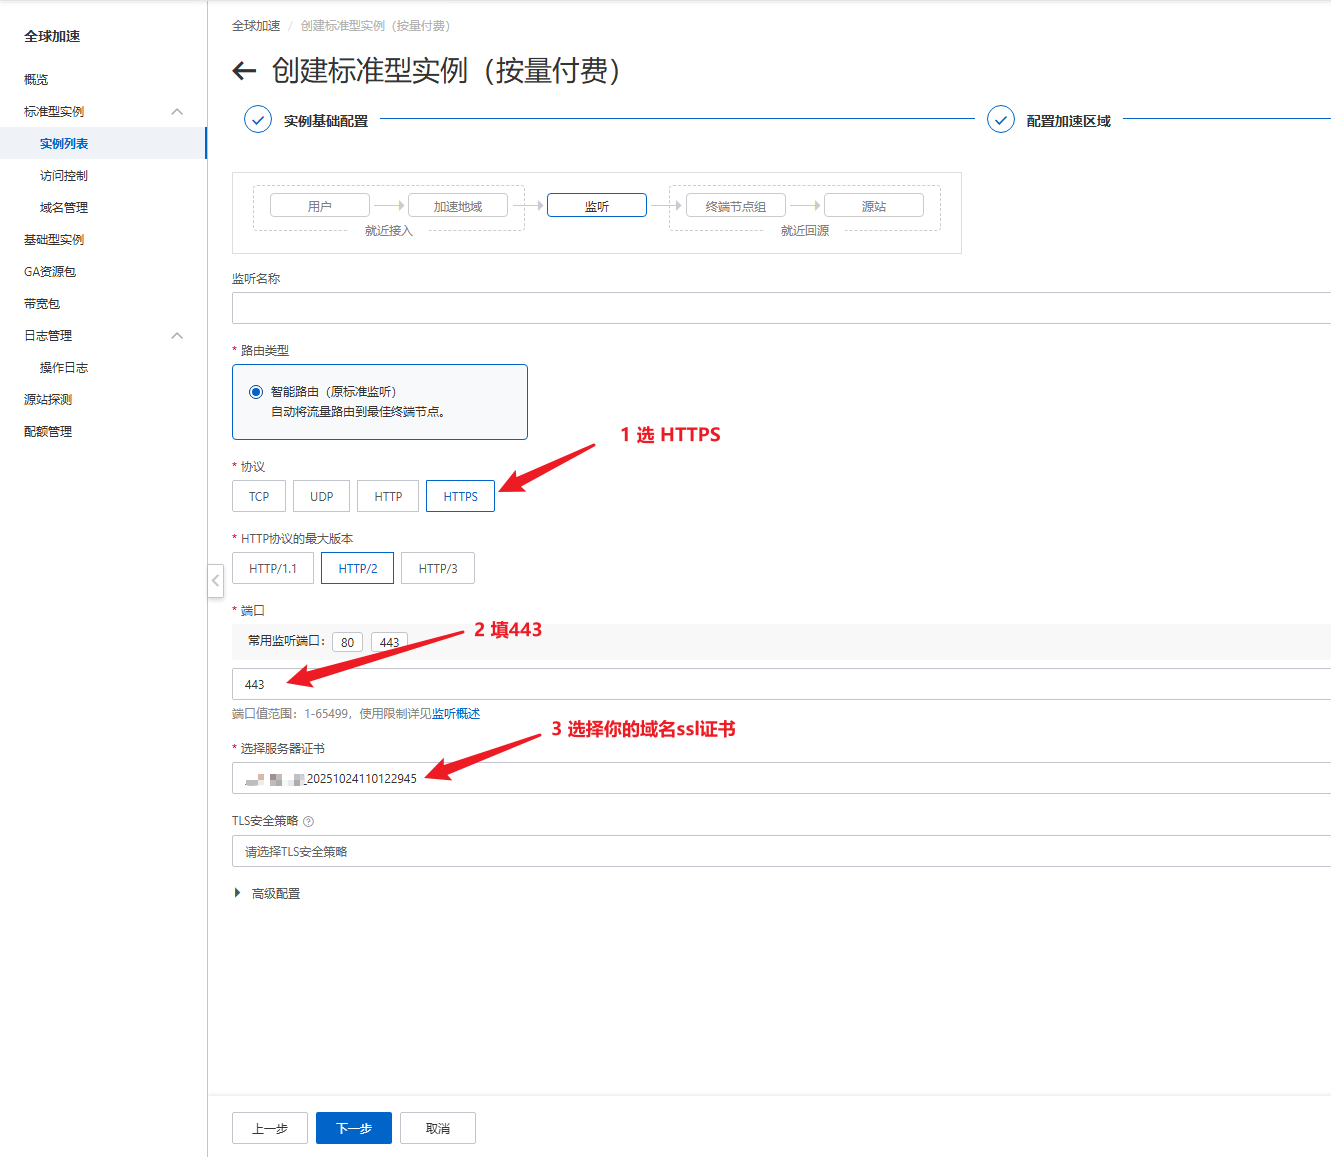Collapse the left sidebar with the handle
This screenshot has height=1157, width=1331.
(x=215, y=581)
